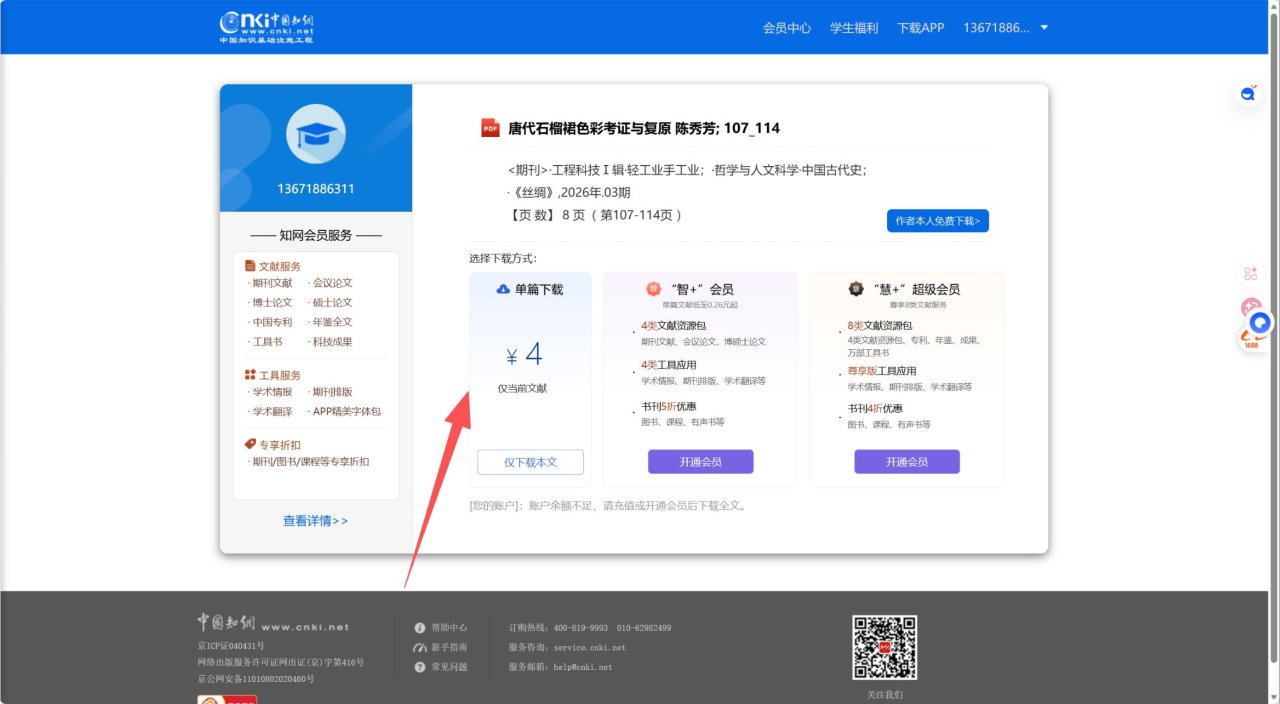Open 学术翻译 in sidebar tools

pyautogui.click(x=272, y=411)
